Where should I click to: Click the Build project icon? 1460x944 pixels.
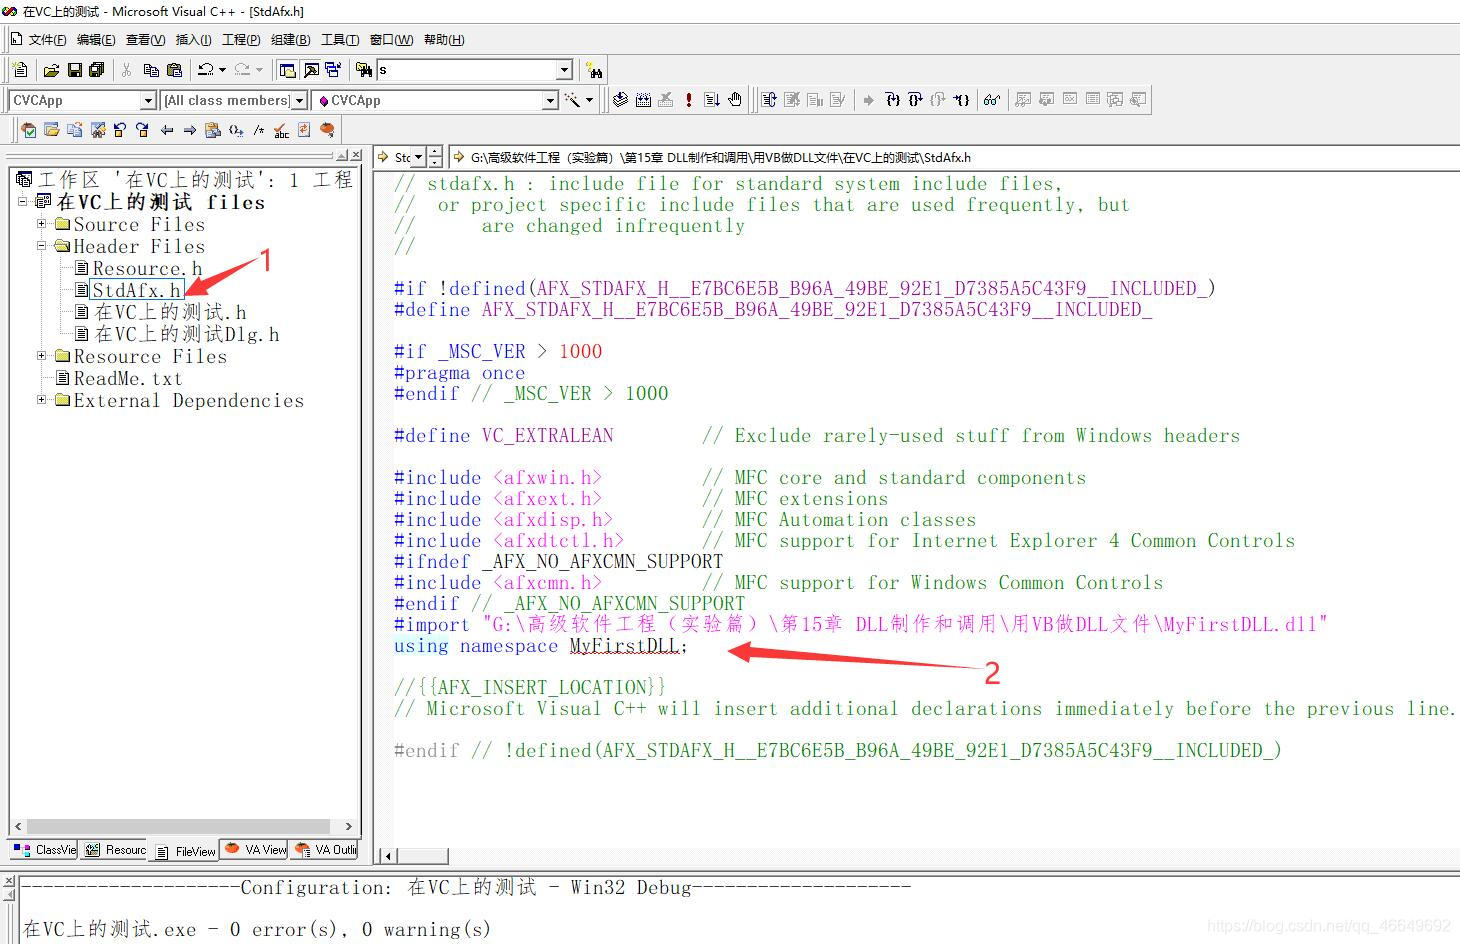coord(643,100)
